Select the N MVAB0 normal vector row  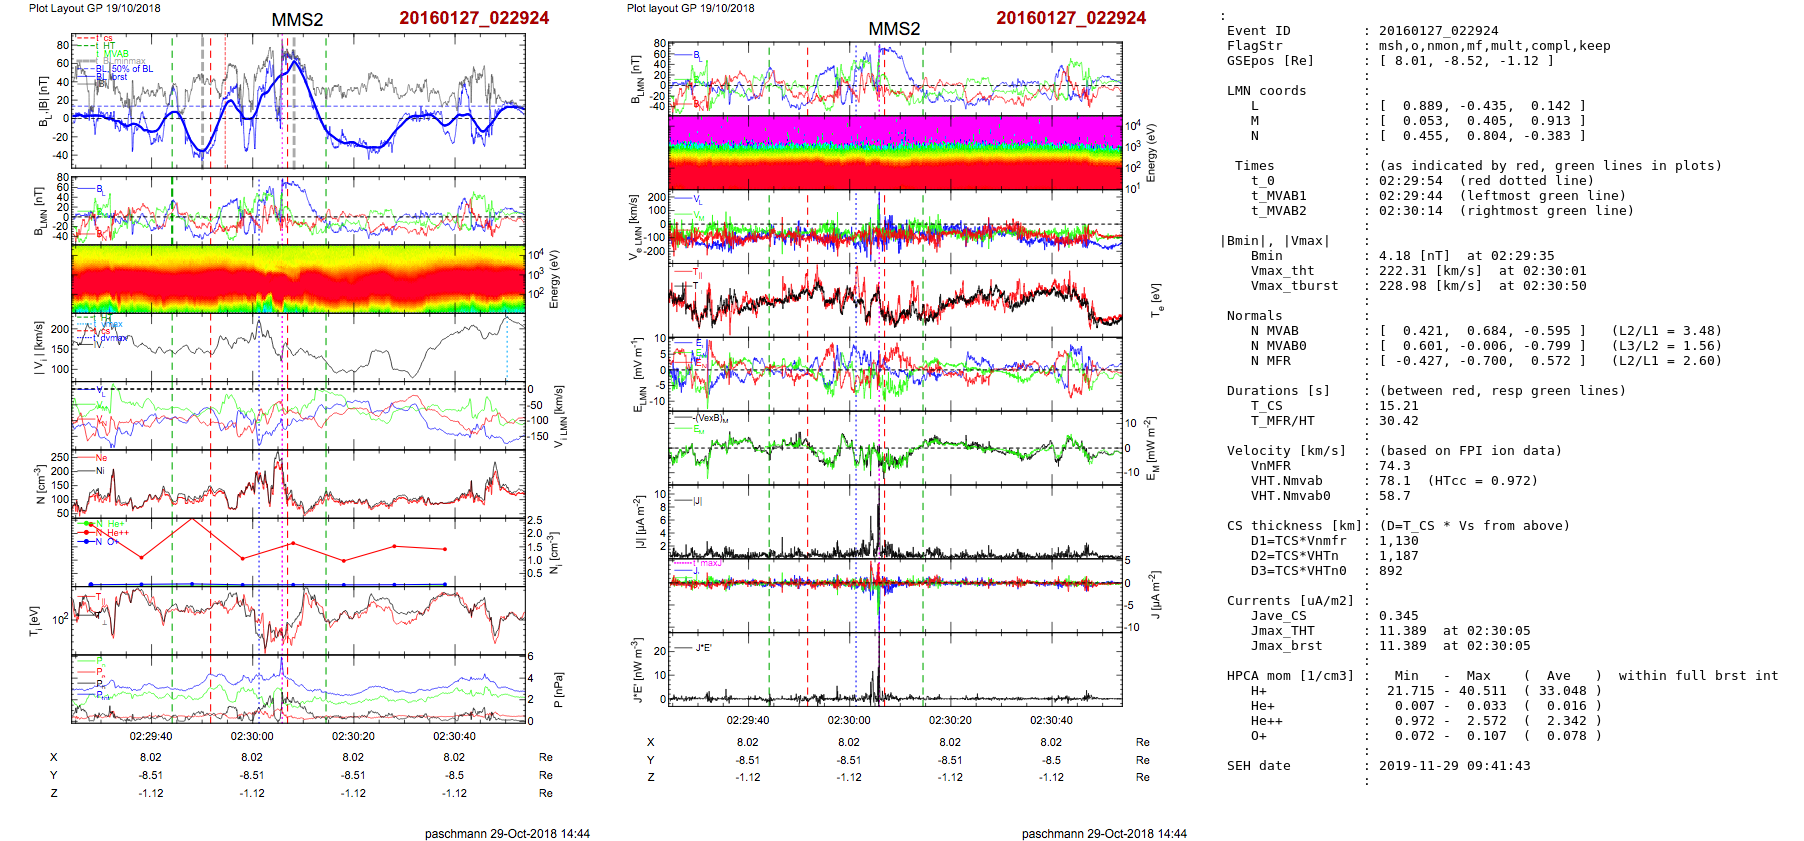[x=1473, y=346]
